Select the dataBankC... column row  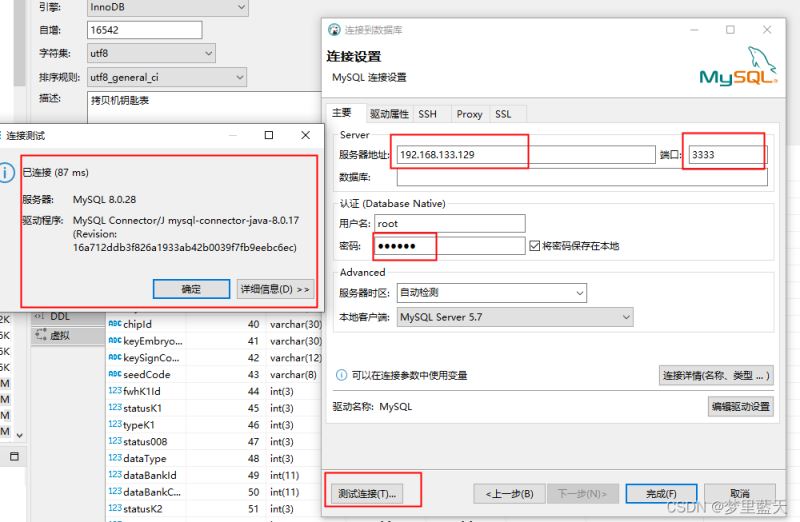point(214,492)
